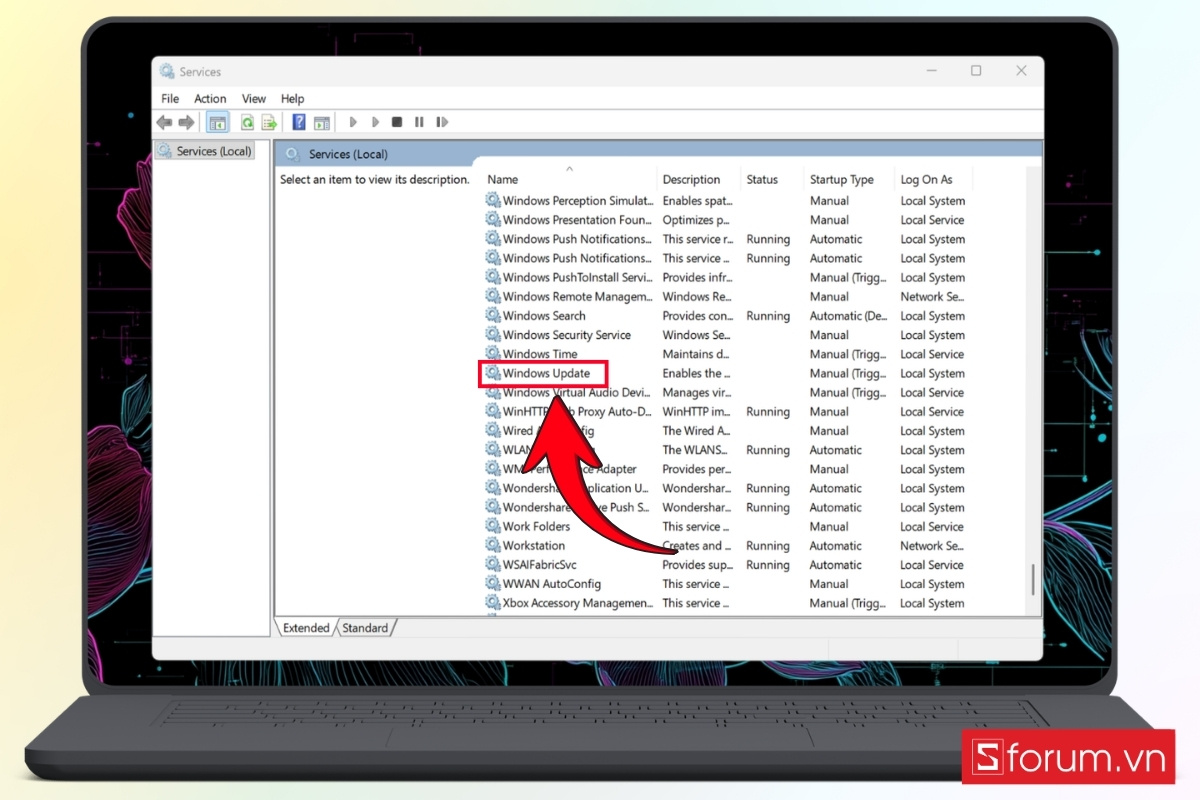Toggle the Show/Hide Console Tree toolbar icon
The height and width of the screenshot is (800, 1200).
[x=217, y=122]
